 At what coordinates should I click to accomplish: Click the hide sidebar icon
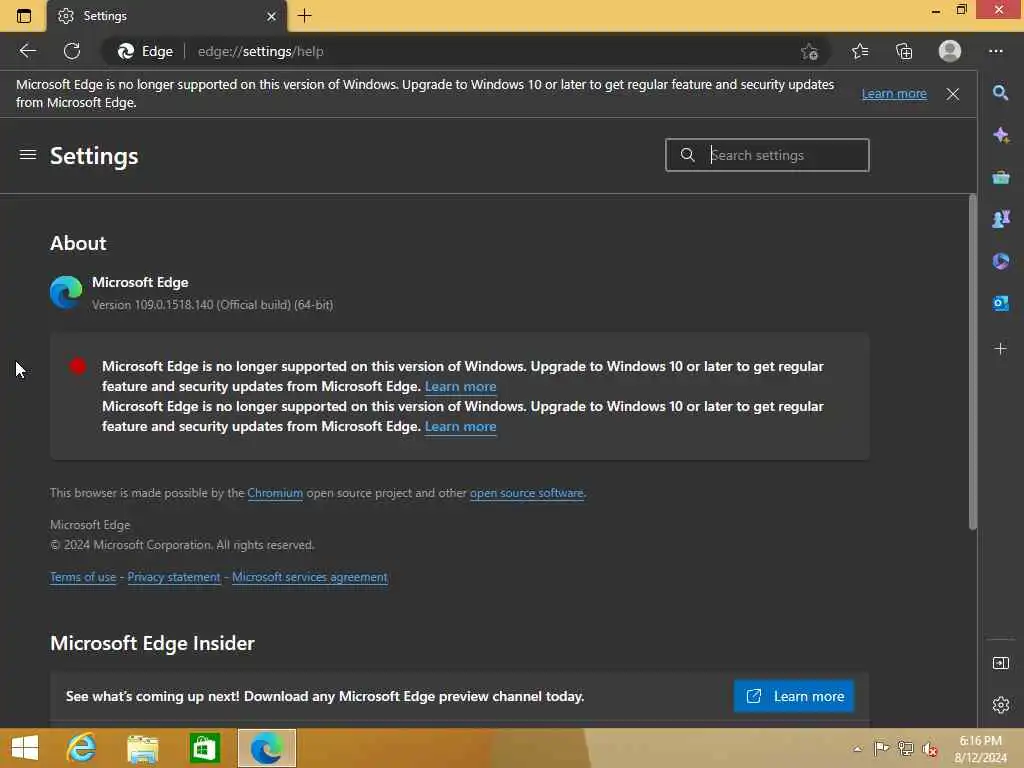pos(1000,663)
